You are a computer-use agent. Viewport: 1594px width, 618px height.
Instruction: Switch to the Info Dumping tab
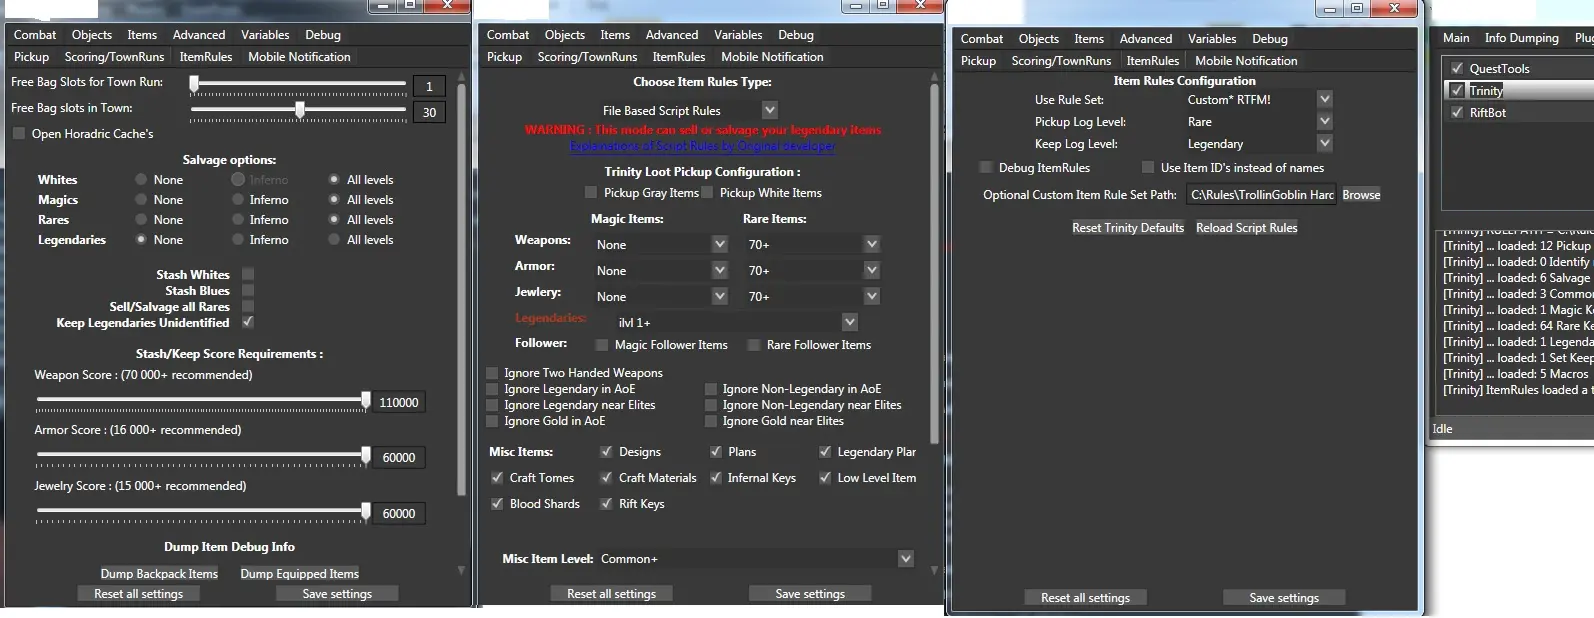(1521, 38)
